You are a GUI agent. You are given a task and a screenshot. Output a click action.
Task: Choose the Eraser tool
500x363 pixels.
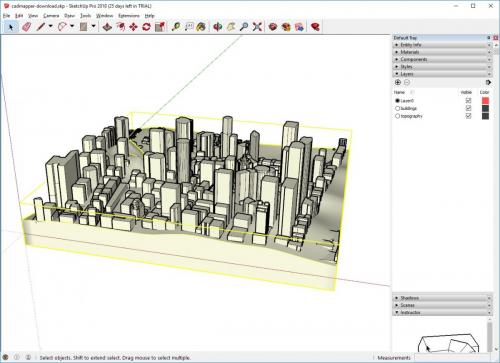pos(27,27)
